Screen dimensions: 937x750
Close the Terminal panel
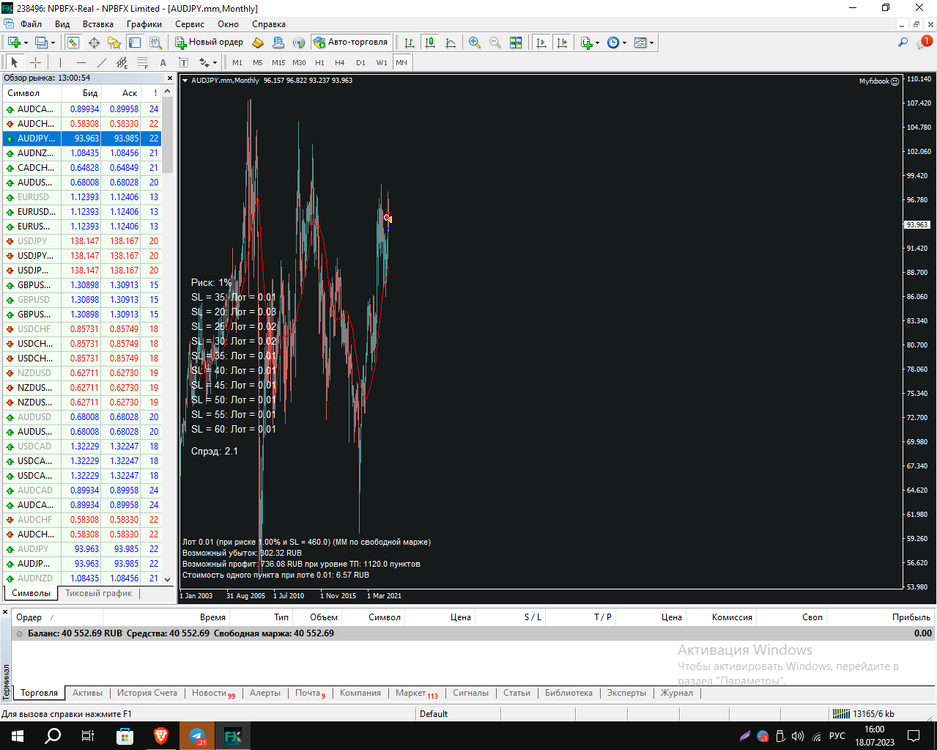pyautogui.click(x=5, y=613)
